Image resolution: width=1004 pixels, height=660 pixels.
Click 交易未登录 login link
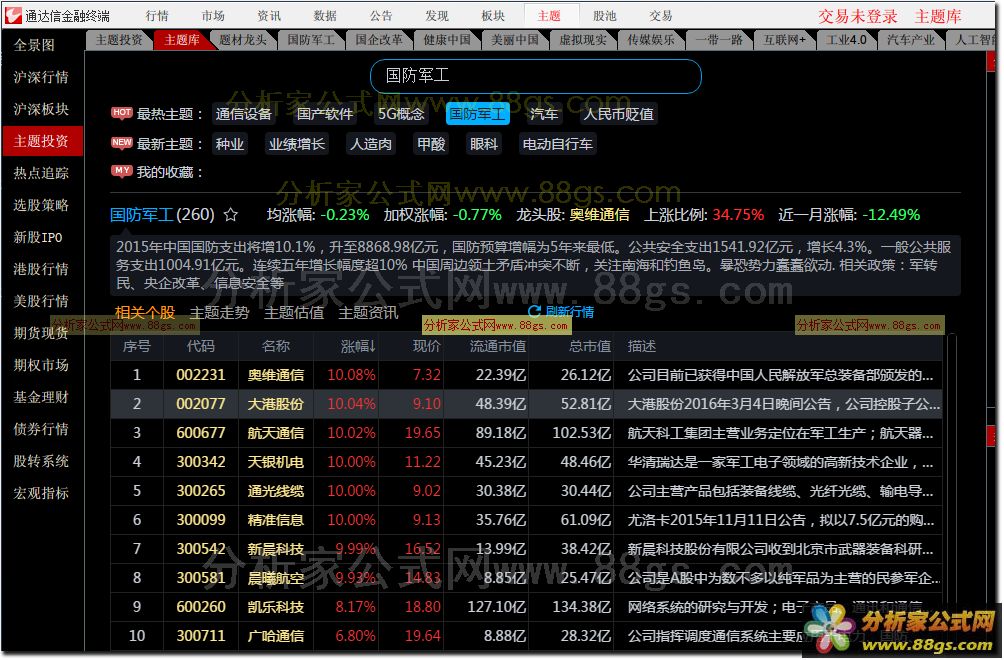(x=857, y=16)
